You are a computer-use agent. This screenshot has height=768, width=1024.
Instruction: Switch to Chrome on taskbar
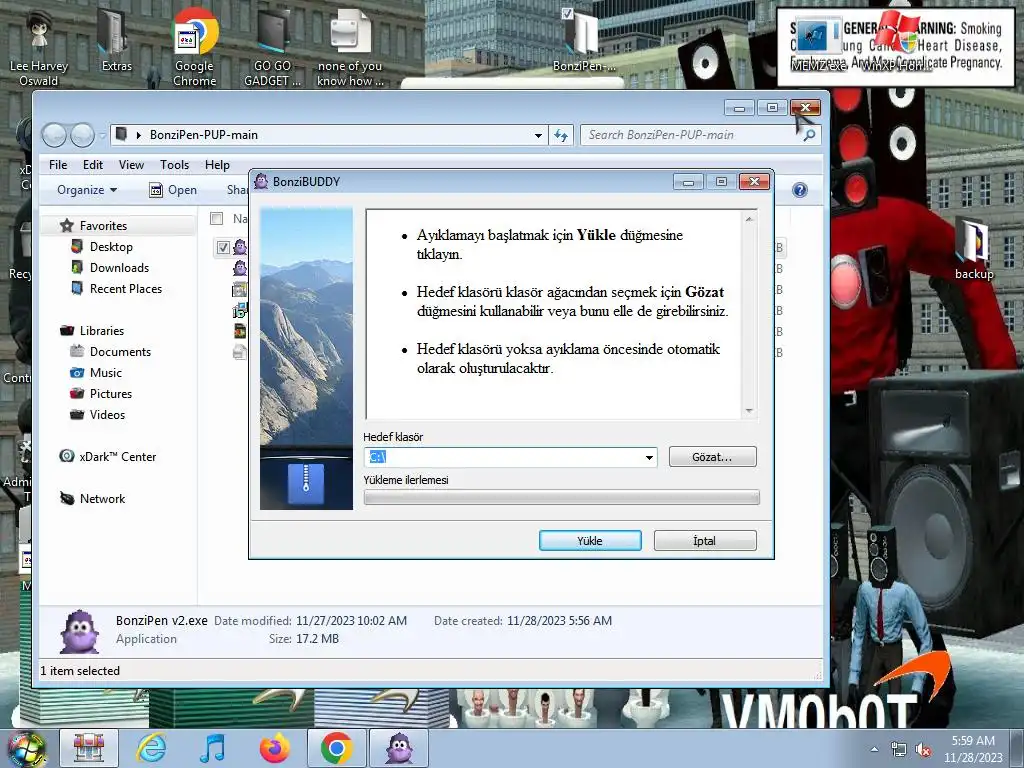tap(336, 748)
